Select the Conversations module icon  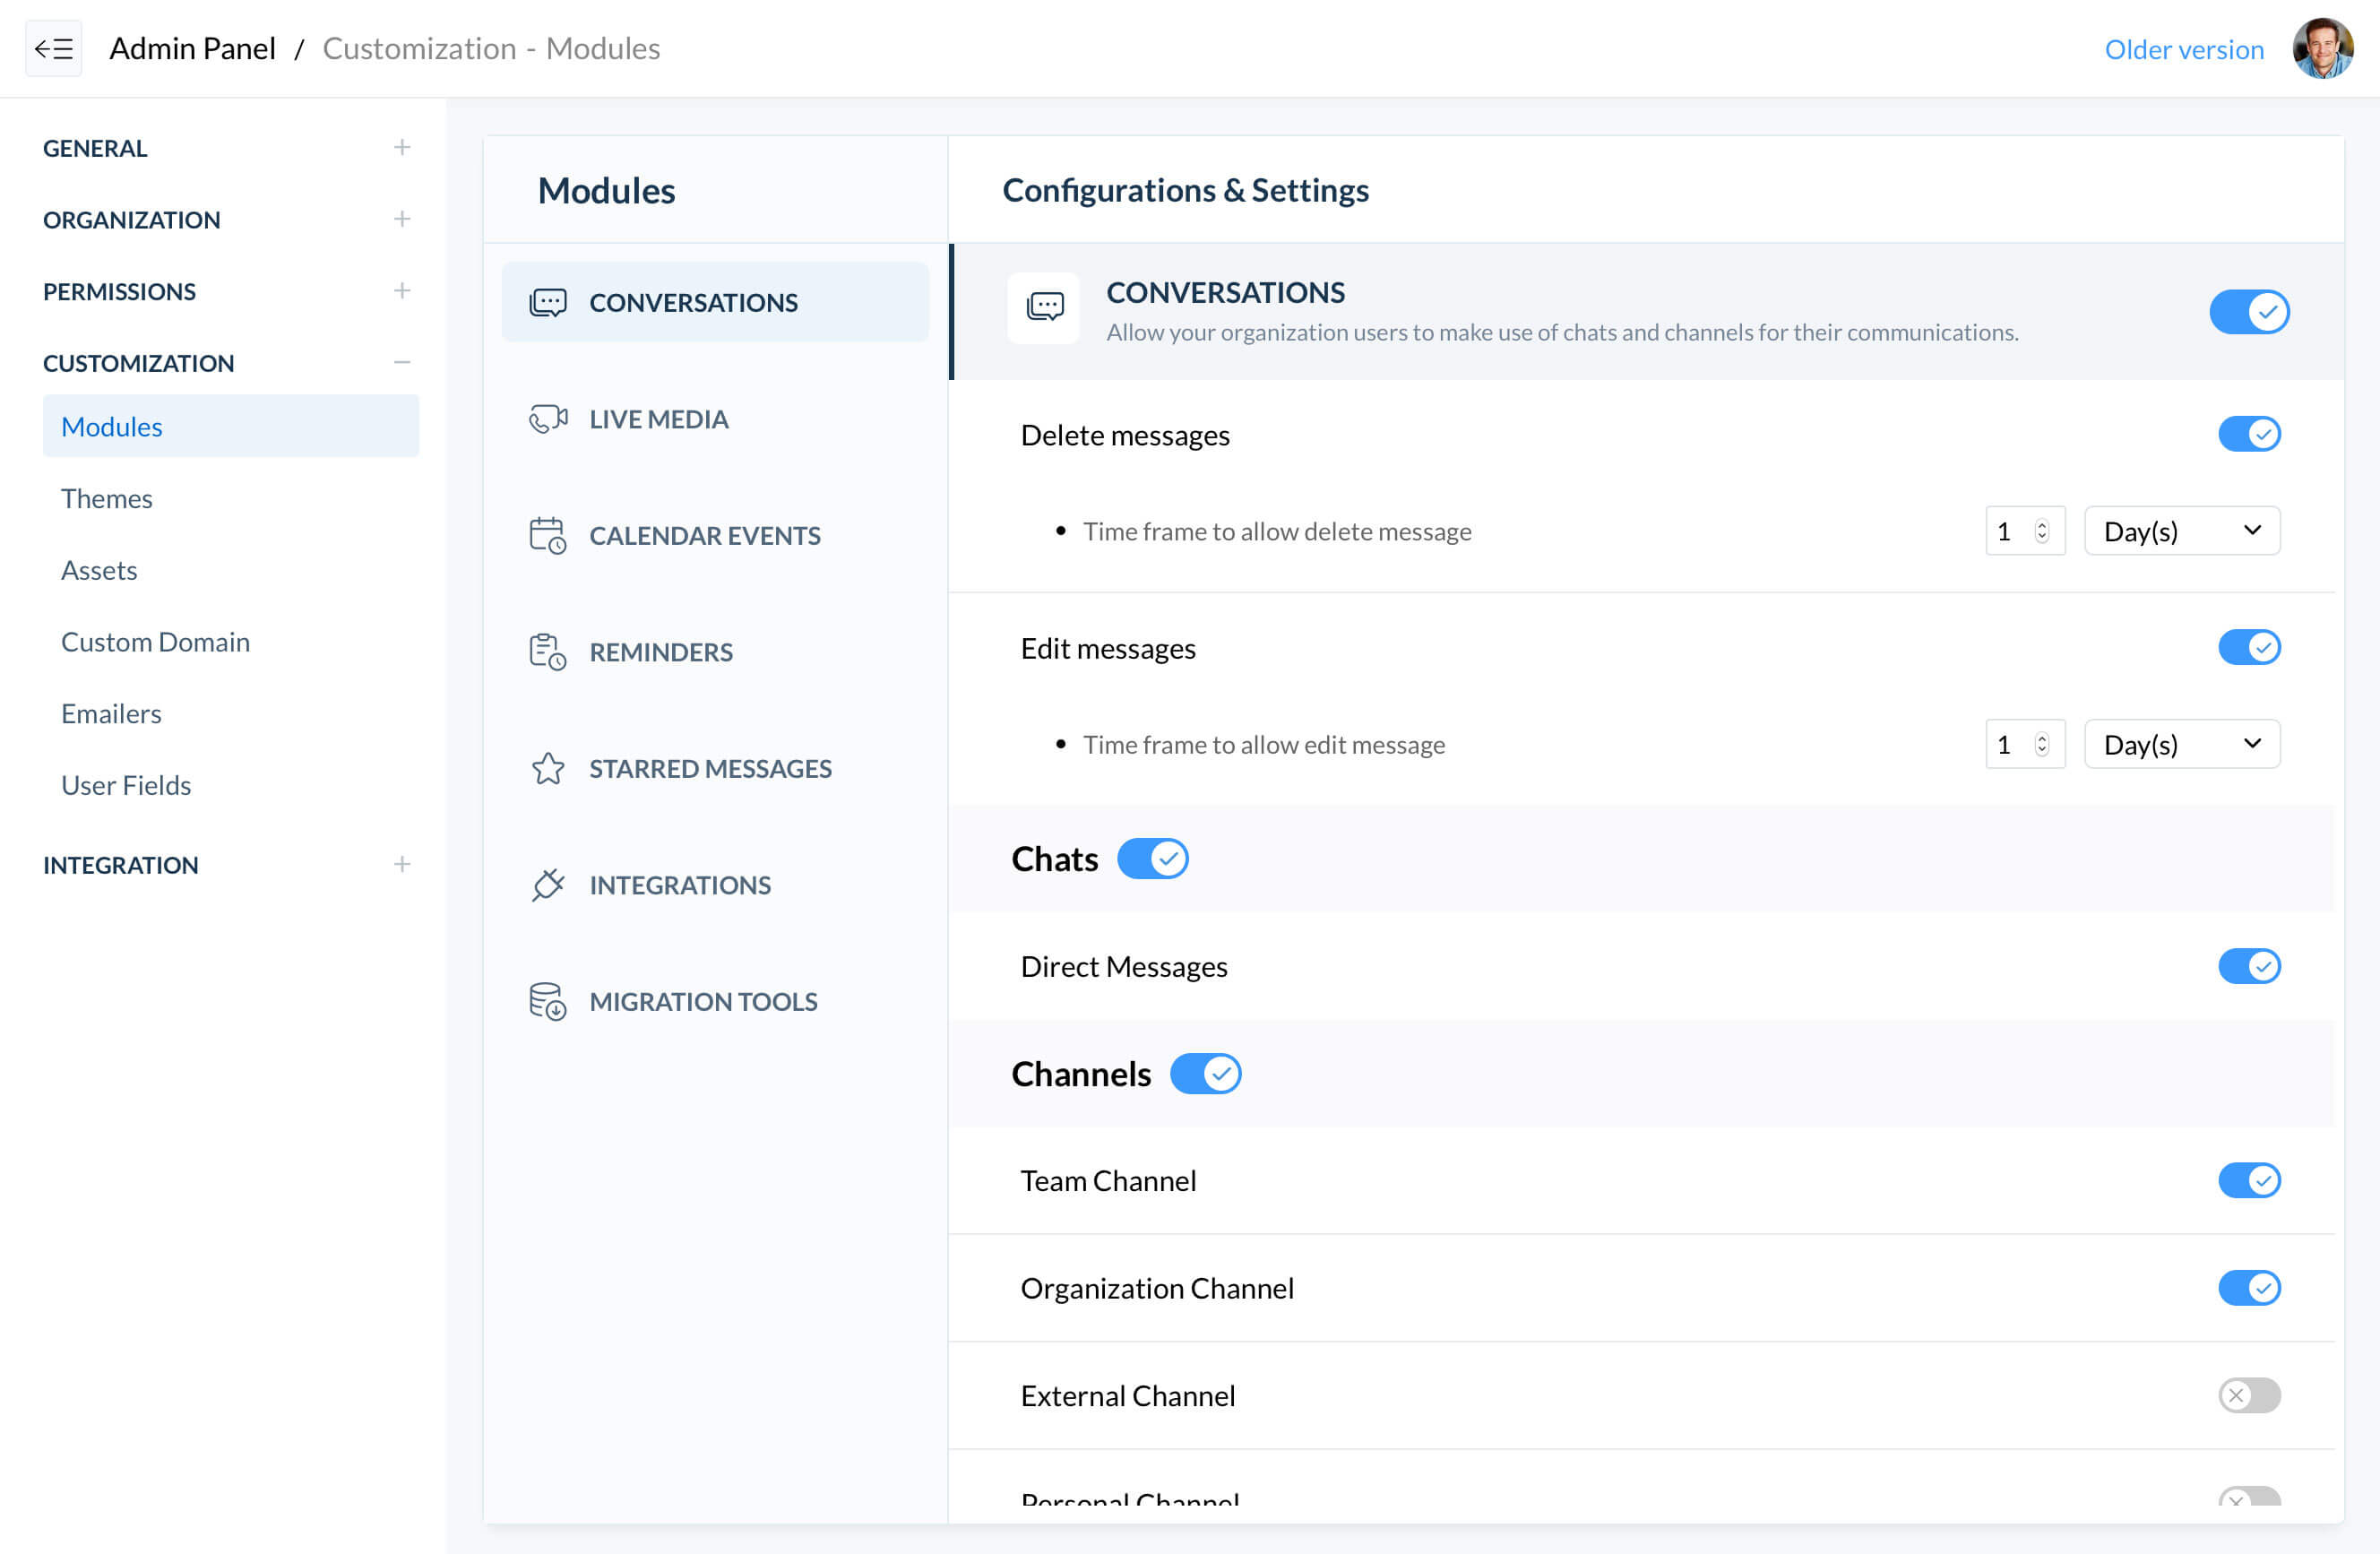[549, 302]
